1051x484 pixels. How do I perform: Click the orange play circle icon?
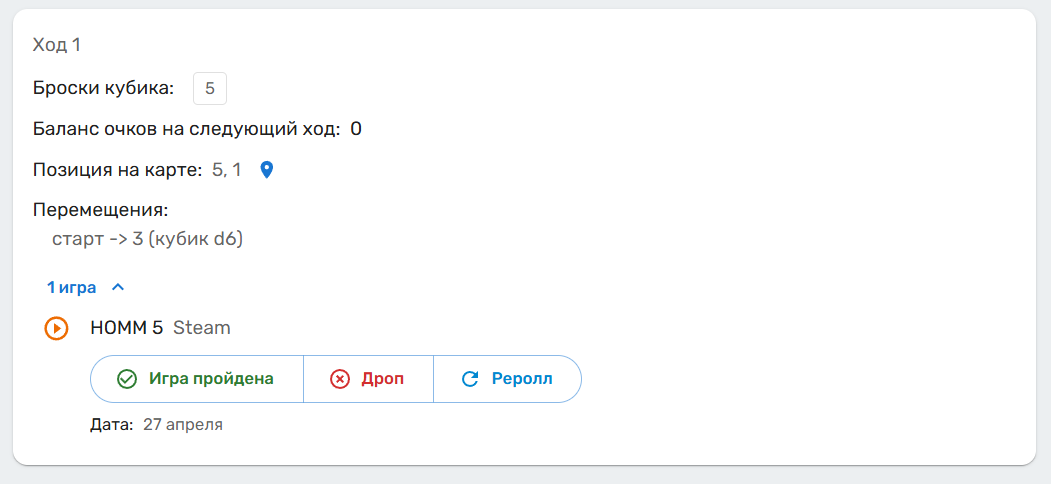56,328
